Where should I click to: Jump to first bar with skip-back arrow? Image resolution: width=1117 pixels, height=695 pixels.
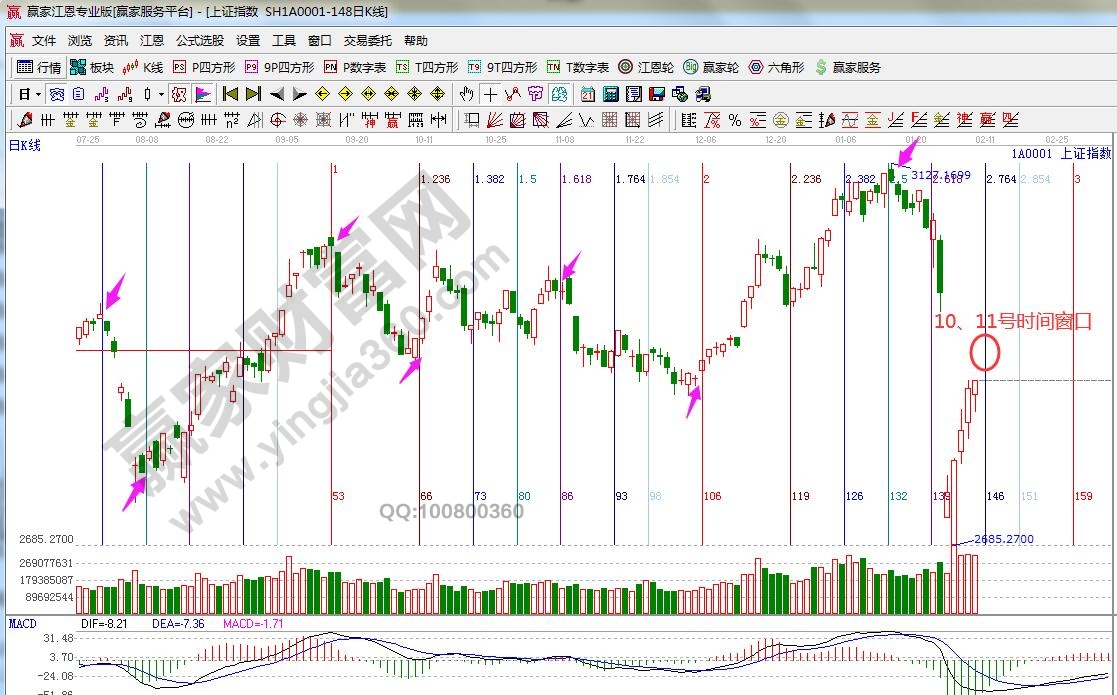coord(230,94)
